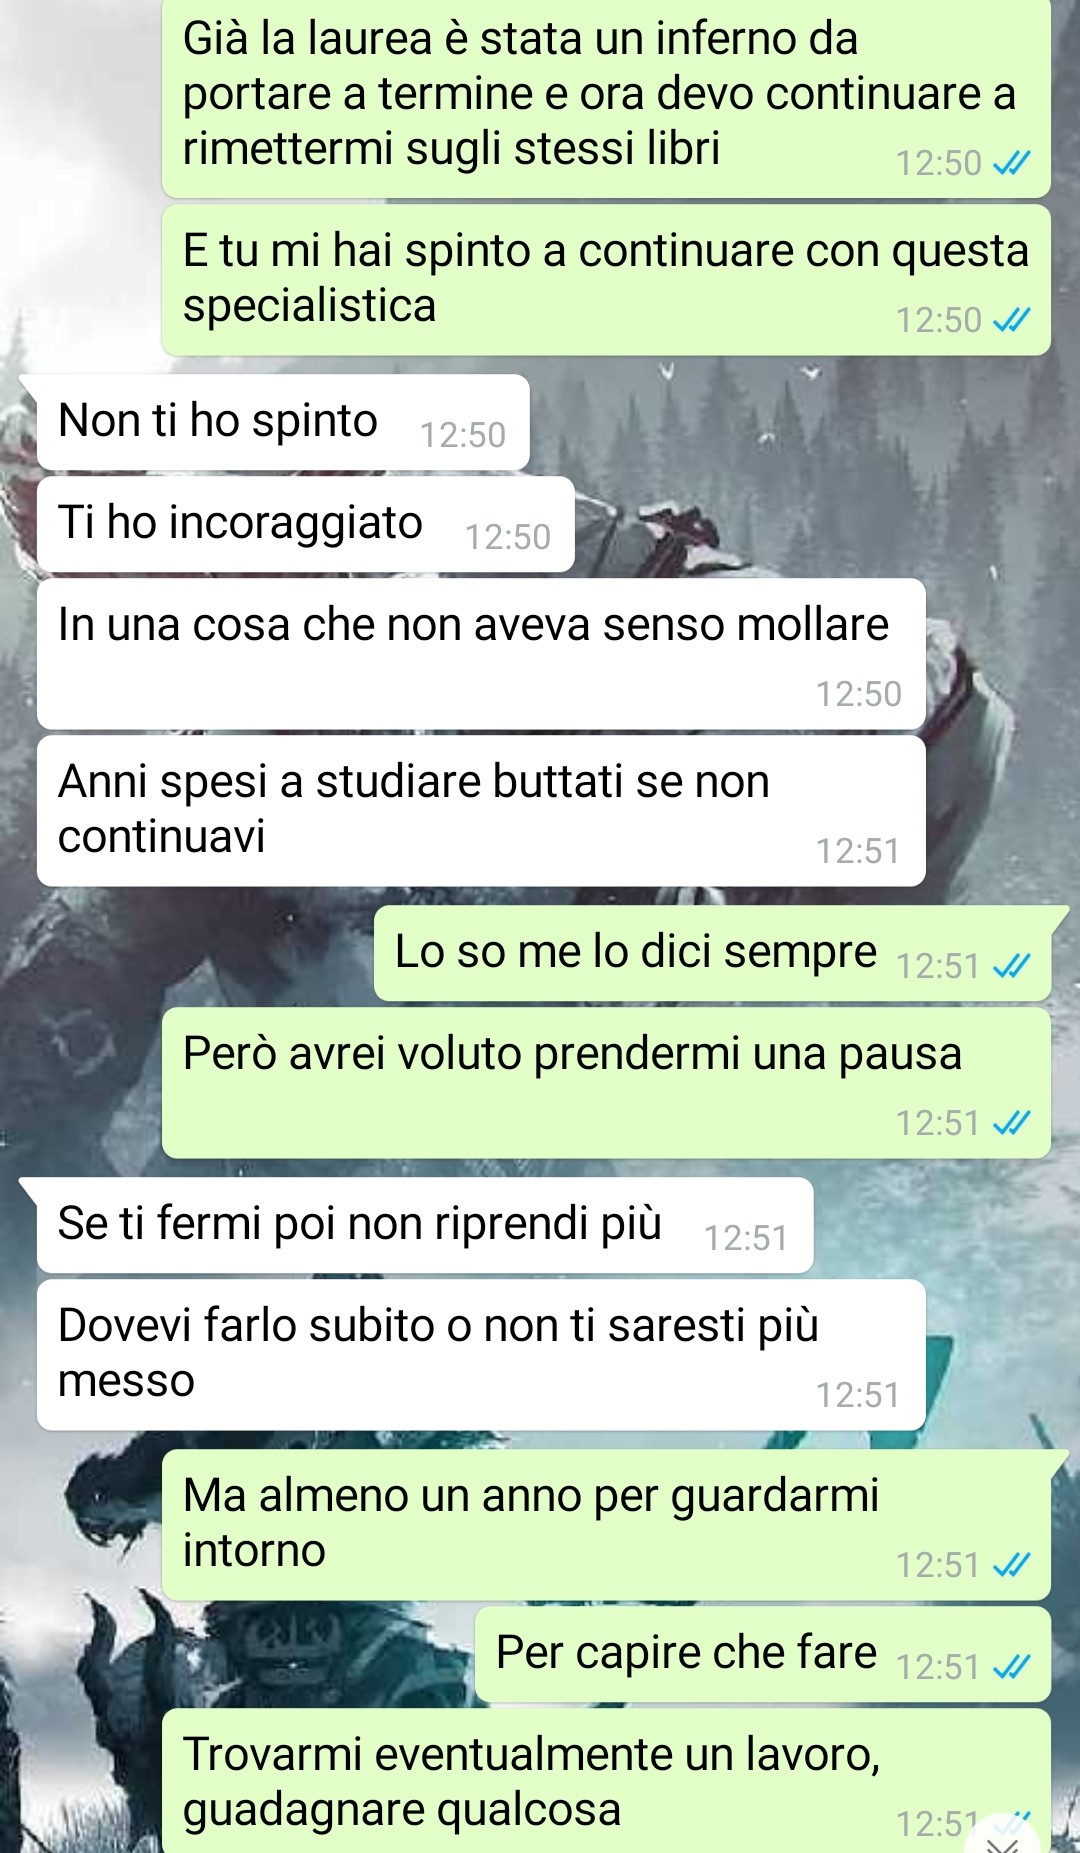The image size is (1080, 1853).
Task: Click blue ticks on 'Per capire che fare'
Action: [1011, 1667]
